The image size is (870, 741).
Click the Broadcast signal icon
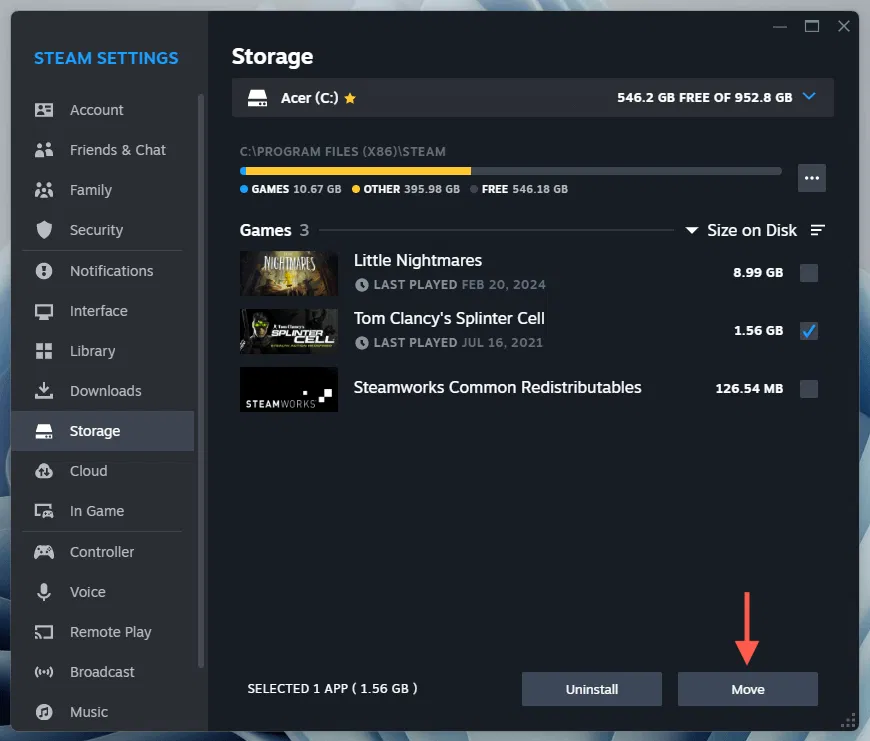(x=44, y=672)
